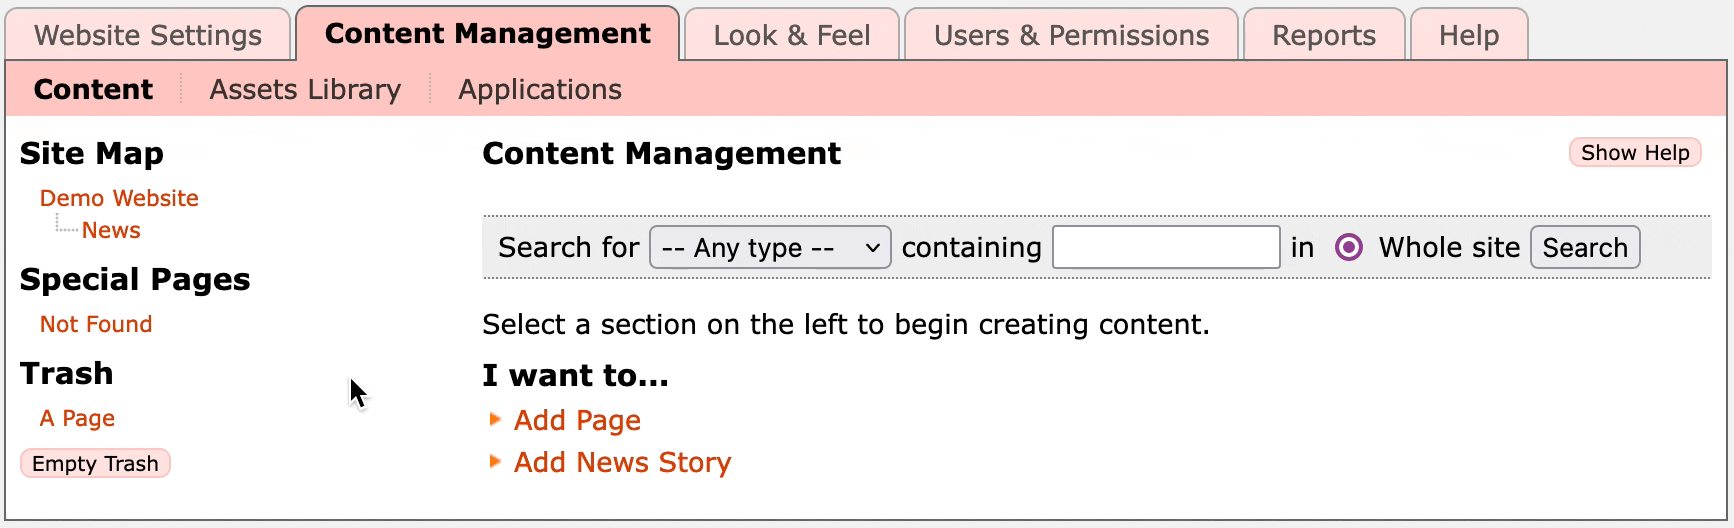Open the Users & Permissions tab
This screenshot has width=1734, height=528.
1071,35
